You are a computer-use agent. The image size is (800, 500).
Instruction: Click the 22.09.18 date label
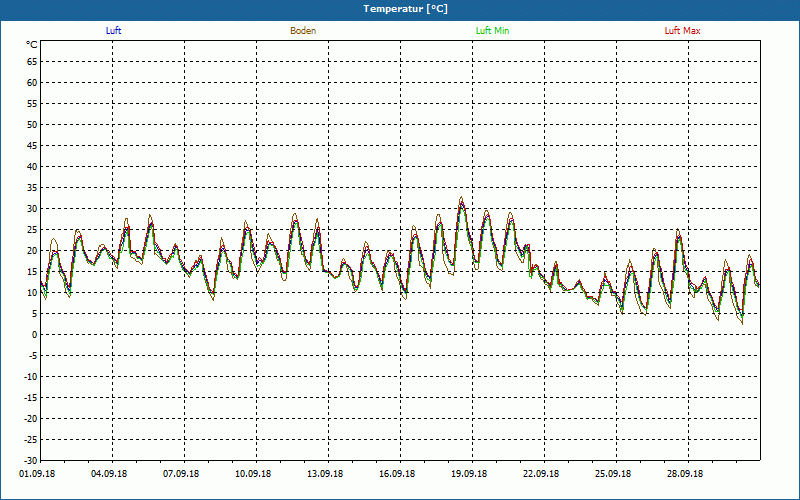(541, 474)
